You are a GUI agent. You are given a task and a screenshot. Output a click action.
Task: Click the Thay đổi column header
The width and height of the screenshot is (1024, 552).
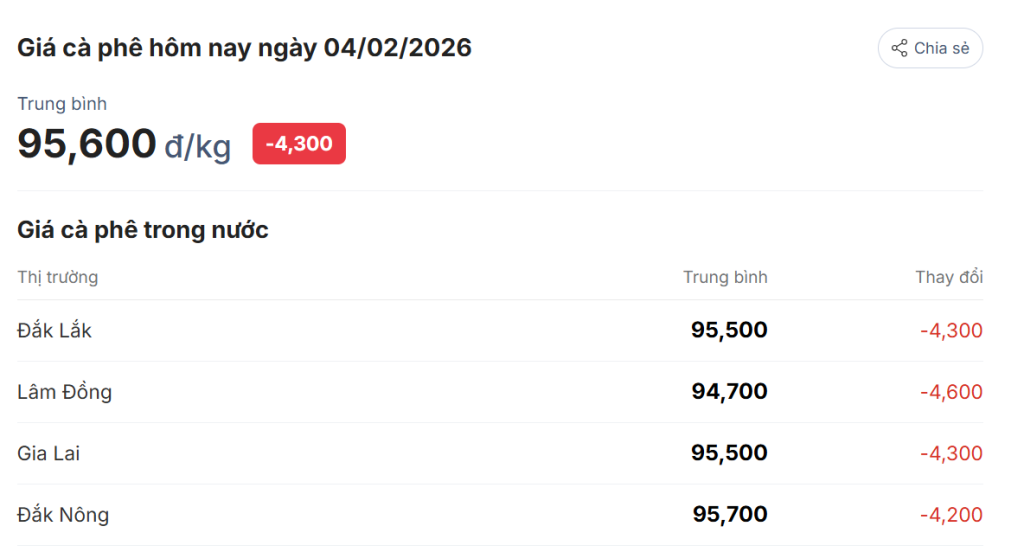tap(948, 277)
